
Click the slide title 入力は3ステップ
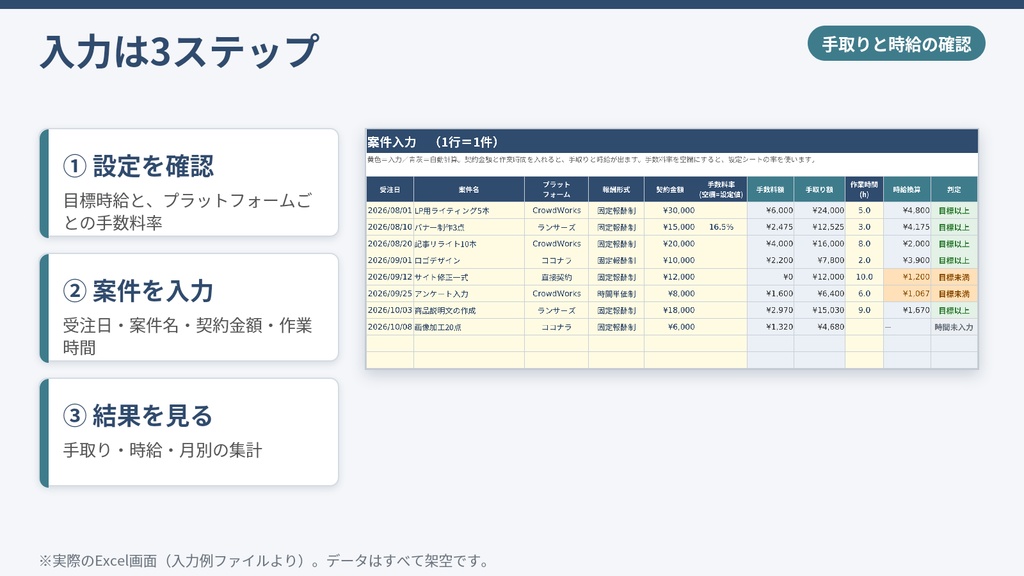pyautogui.click(x=180, y=52)
